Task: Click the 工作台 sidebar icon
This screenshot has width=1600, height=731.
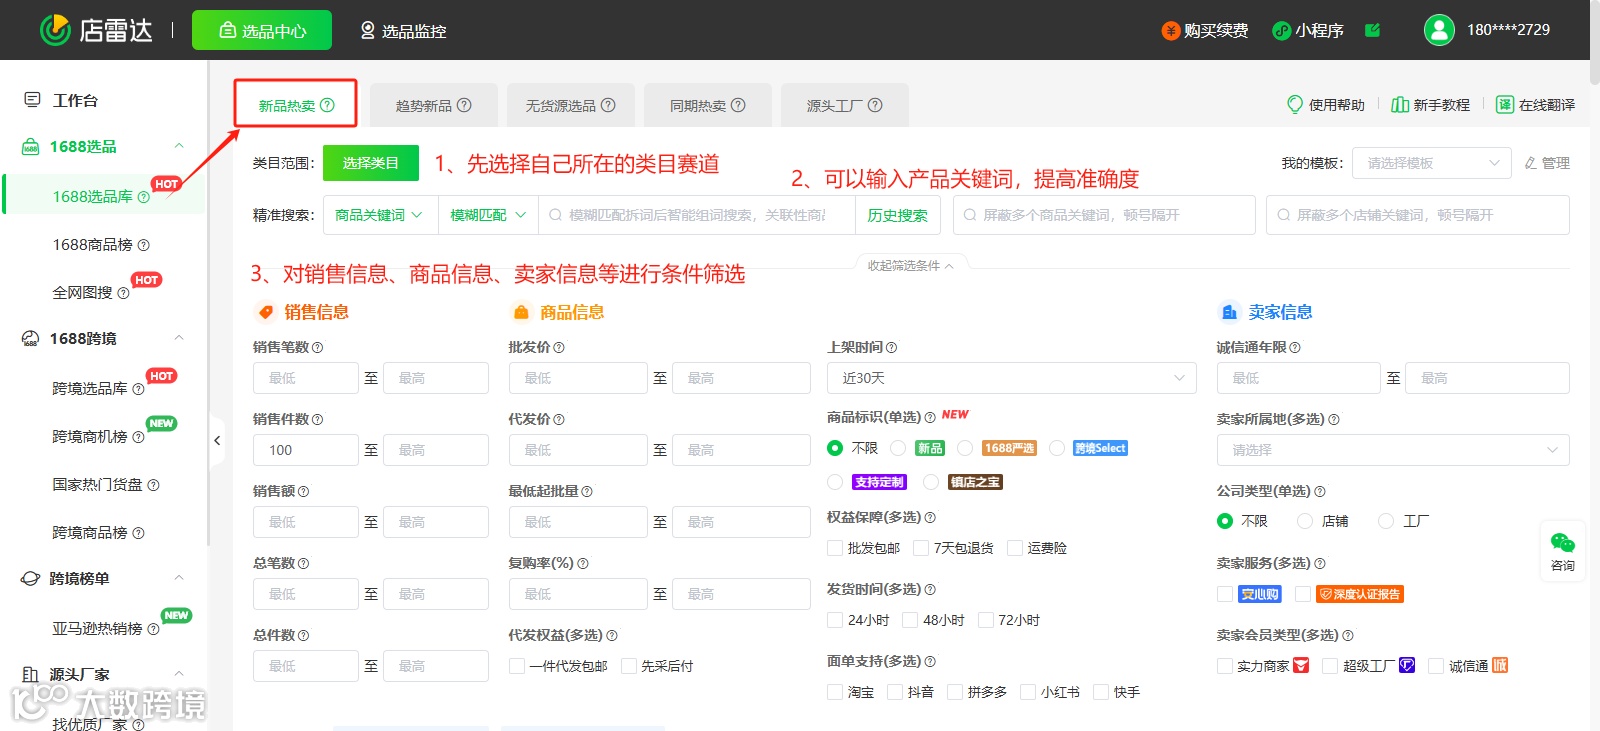Action: tap(32, 100)
